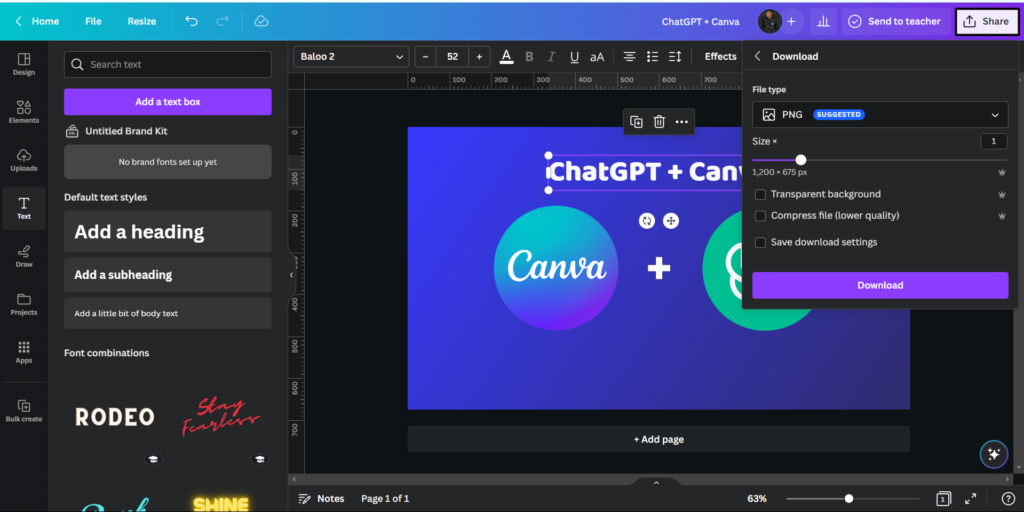
Task: Open the Baloo 2 font dropdown
Action: tap(351, 57)
